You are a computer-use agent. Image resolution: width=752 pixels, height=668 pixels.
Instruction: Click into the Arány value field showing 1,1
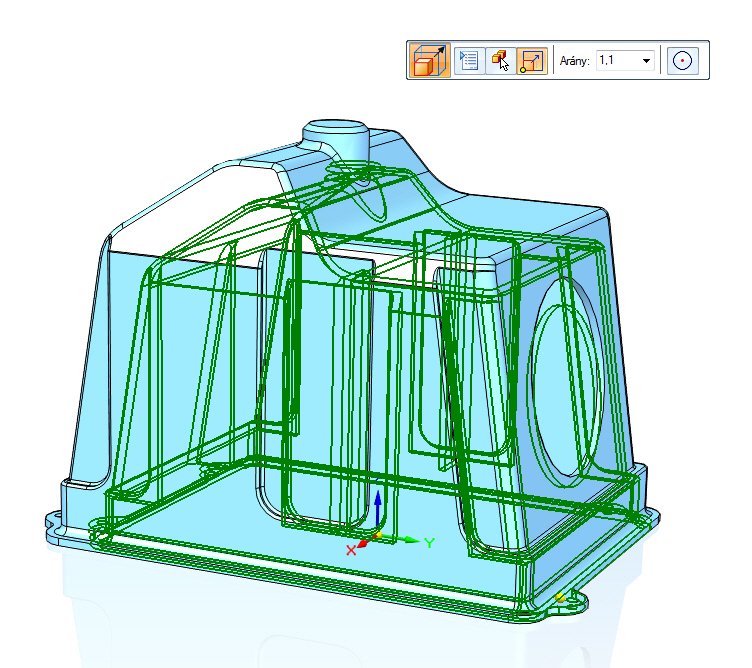[619, 61]
